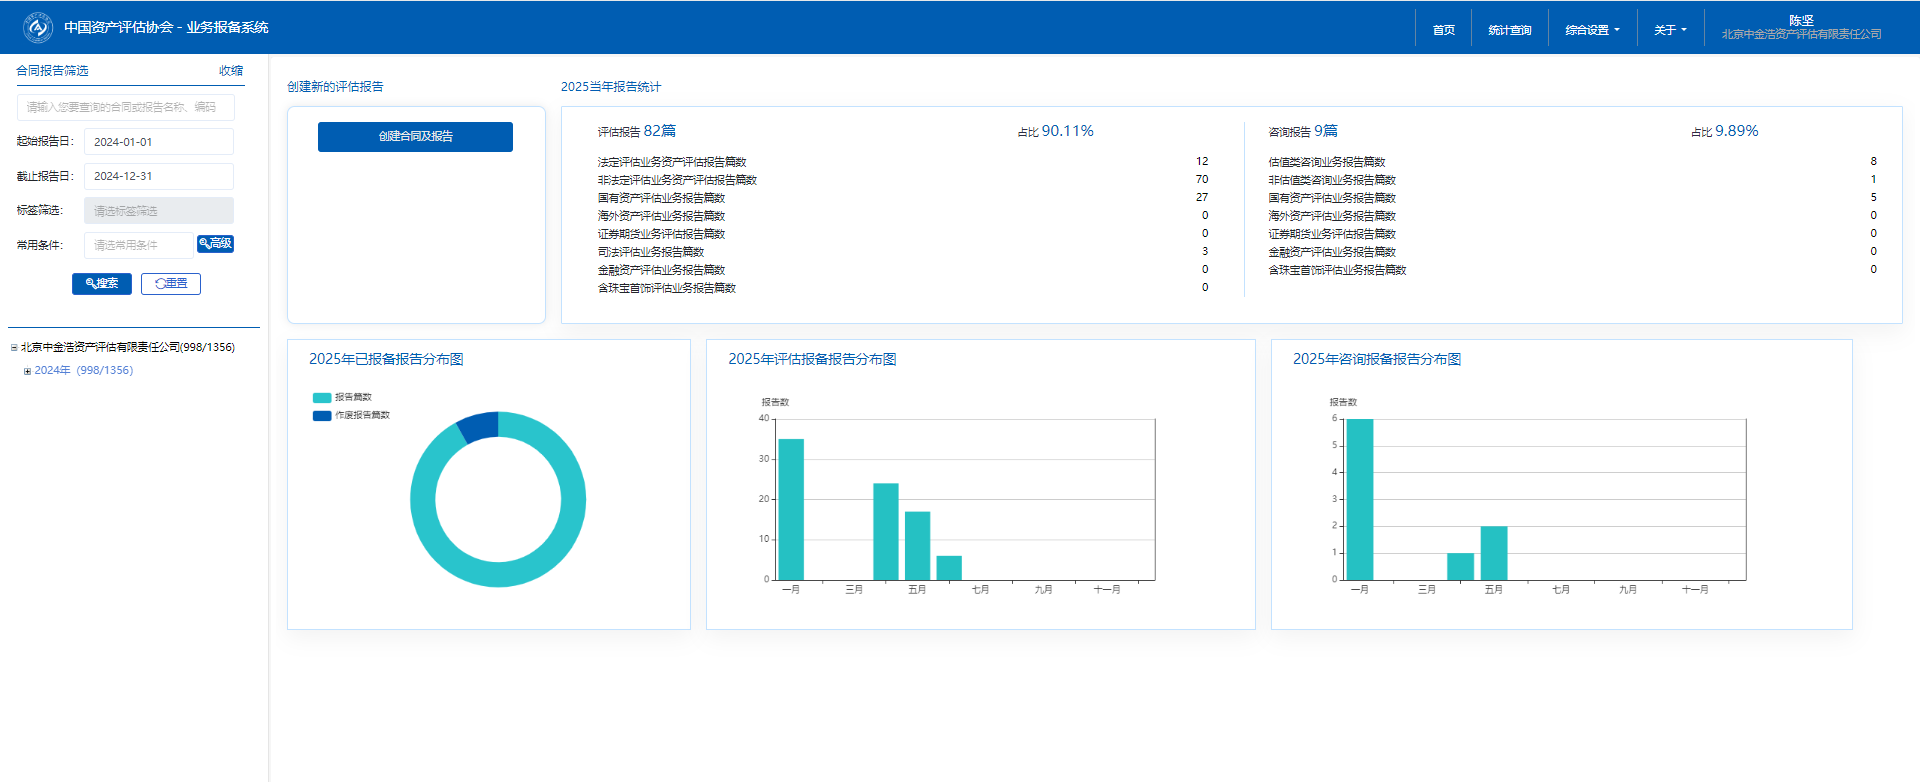Toggle the teal 报告篇数 legend swatch
1920x782 pixels.
(322, 398)
